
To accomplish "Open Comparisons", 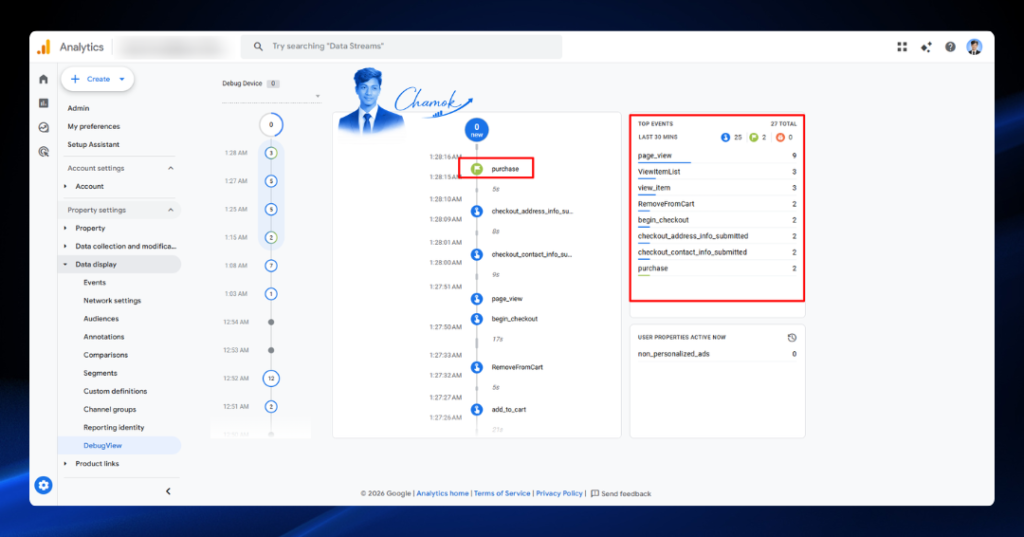I will tap(106, 355).
